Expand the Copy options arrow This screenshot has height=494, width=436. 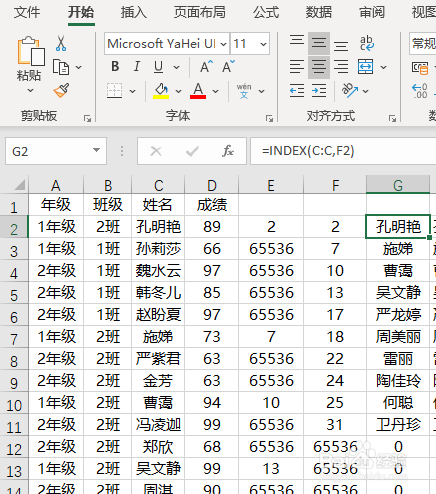pyautogui.click(x=79, y=67)
